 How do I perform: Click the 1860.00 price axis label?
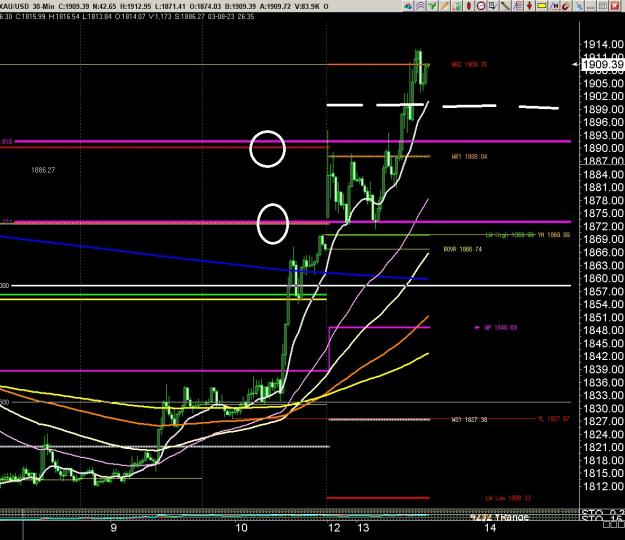(603, 278)
